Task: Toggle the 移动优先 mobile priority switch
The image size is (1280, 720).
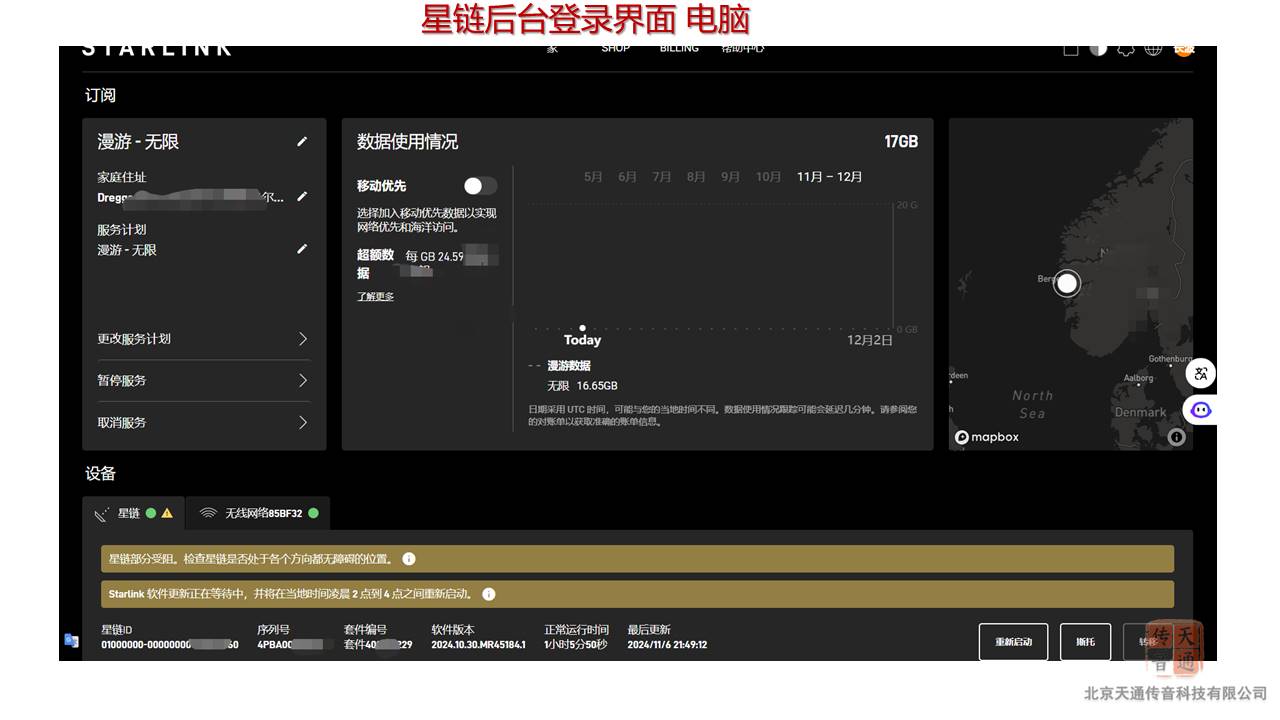Action: [x=480, y=186]
